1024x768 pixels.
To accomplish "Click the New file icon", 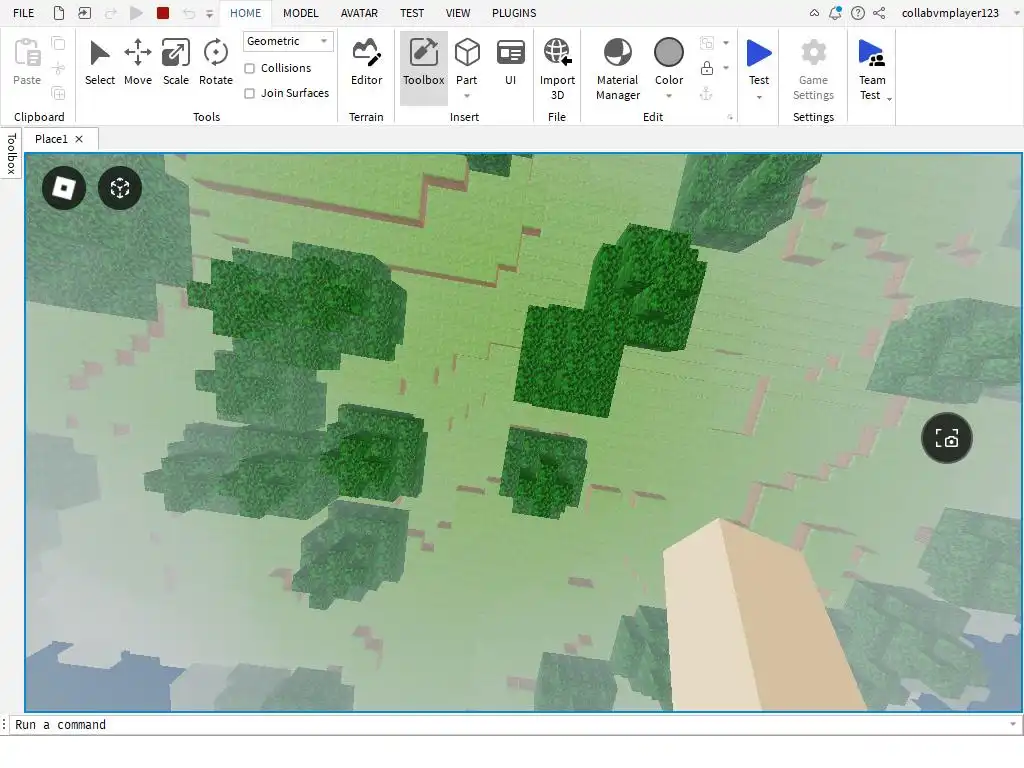I will [59, 13].
